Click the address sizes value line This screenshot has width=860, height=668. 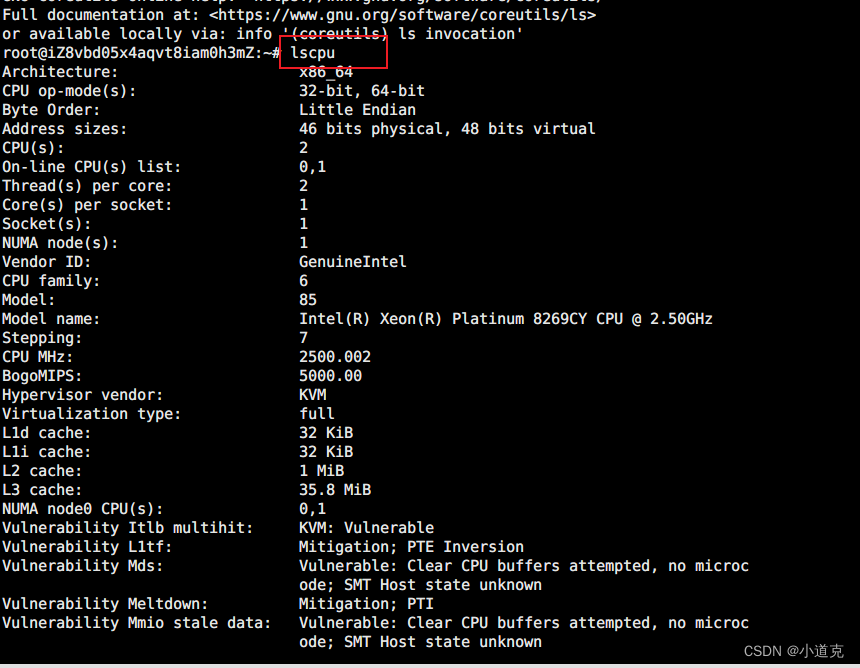pyautogui.click(x=447, y=129)
